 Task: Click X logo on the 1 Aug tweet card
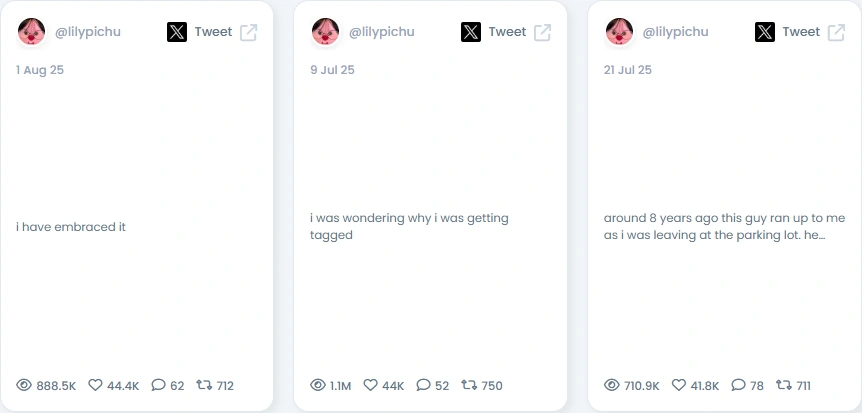[x=177, y=32]
